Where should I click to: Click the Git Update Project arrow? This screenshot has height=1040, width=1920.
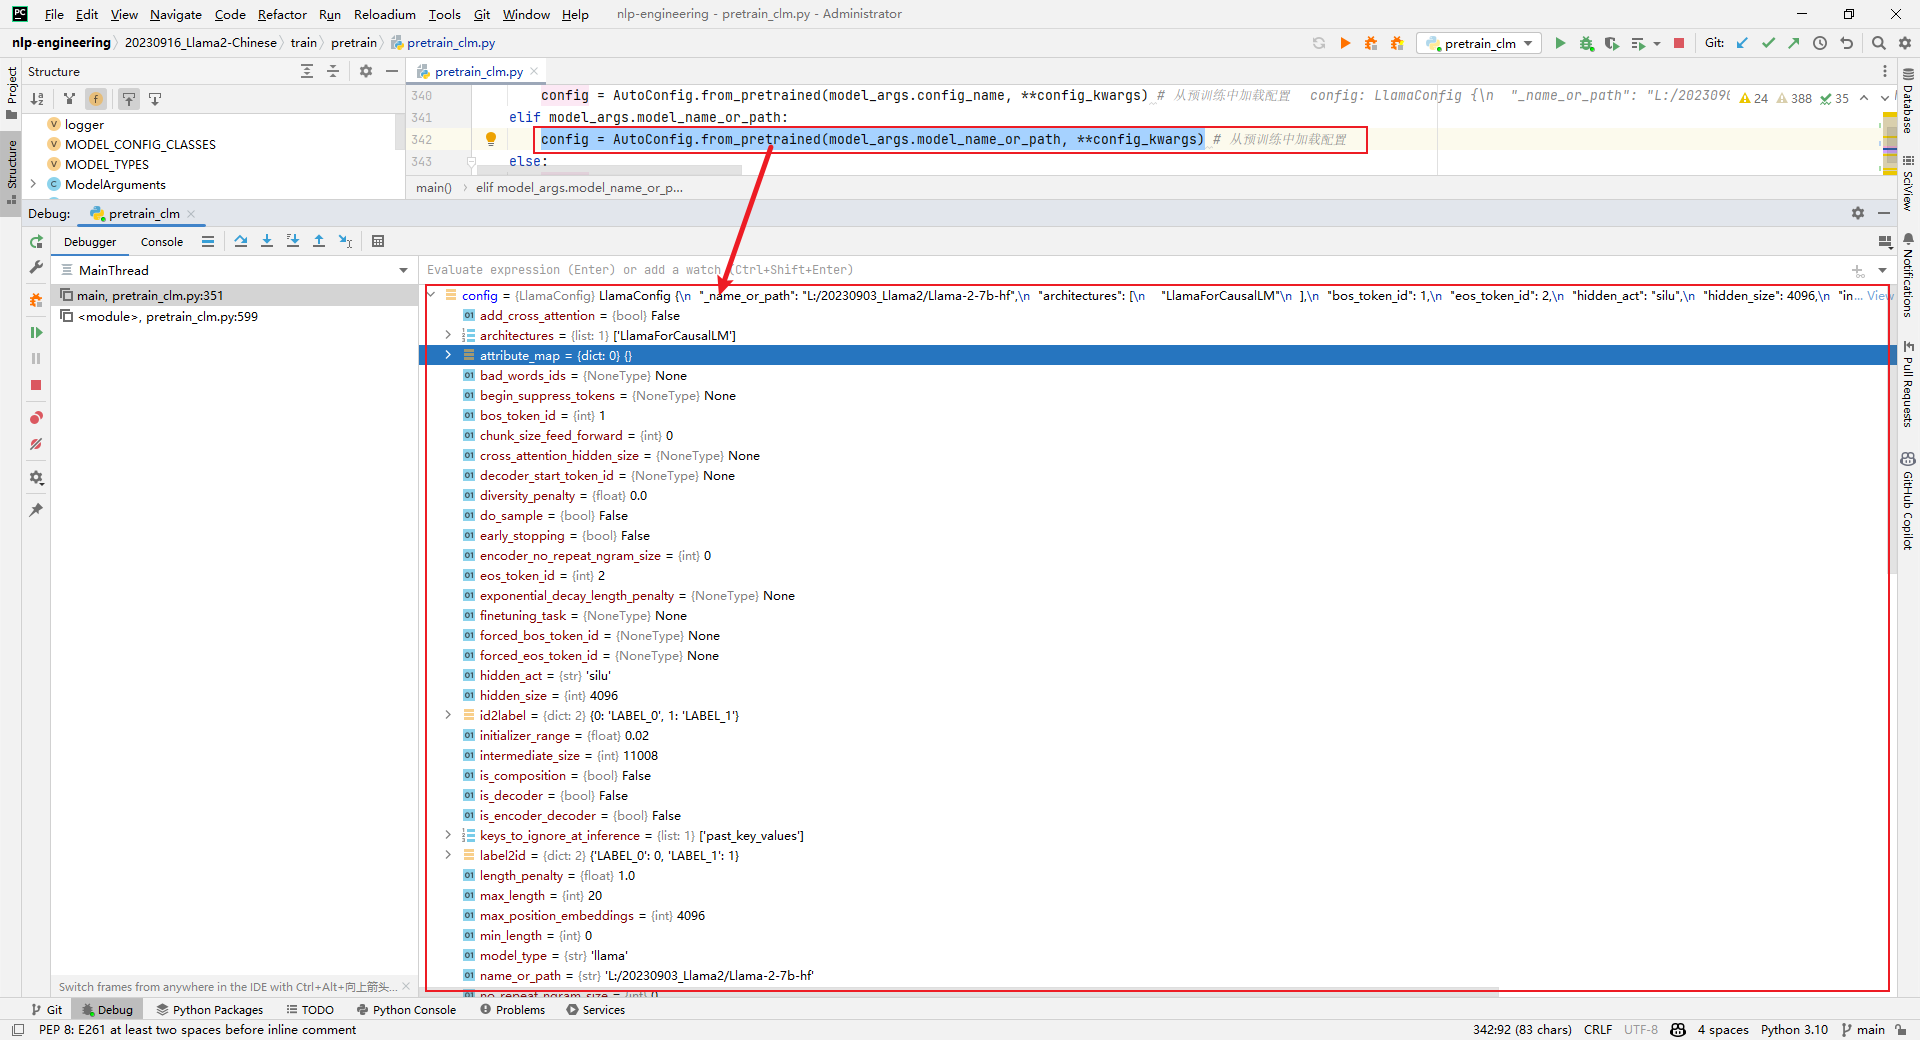click(x=1742, y=43)
